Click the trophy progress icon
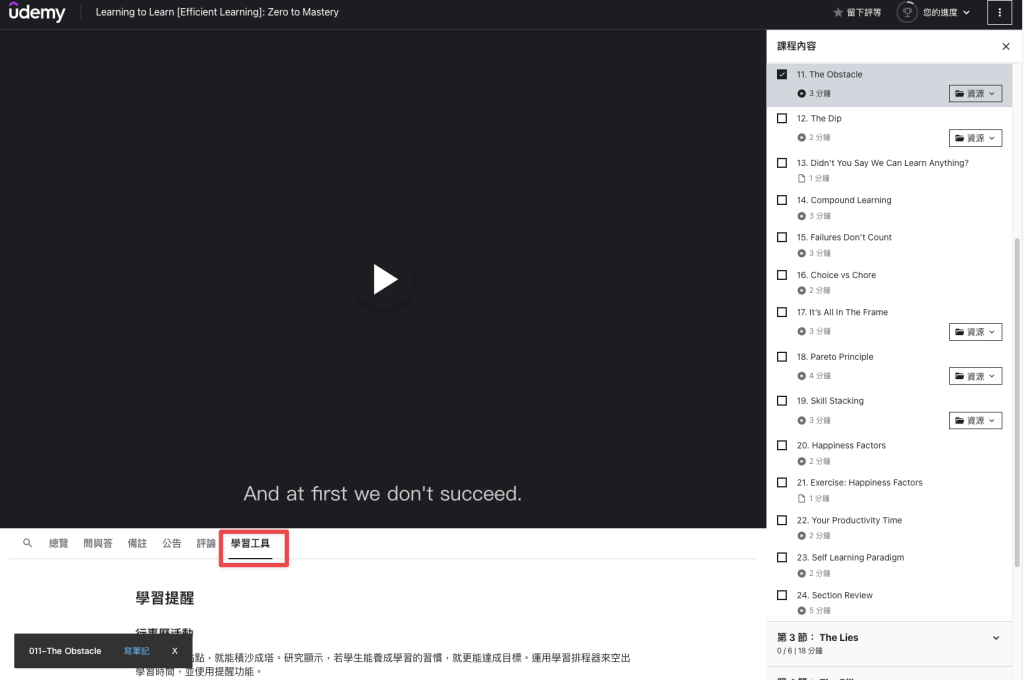1024x680 pixels. (x=907, y=13)
